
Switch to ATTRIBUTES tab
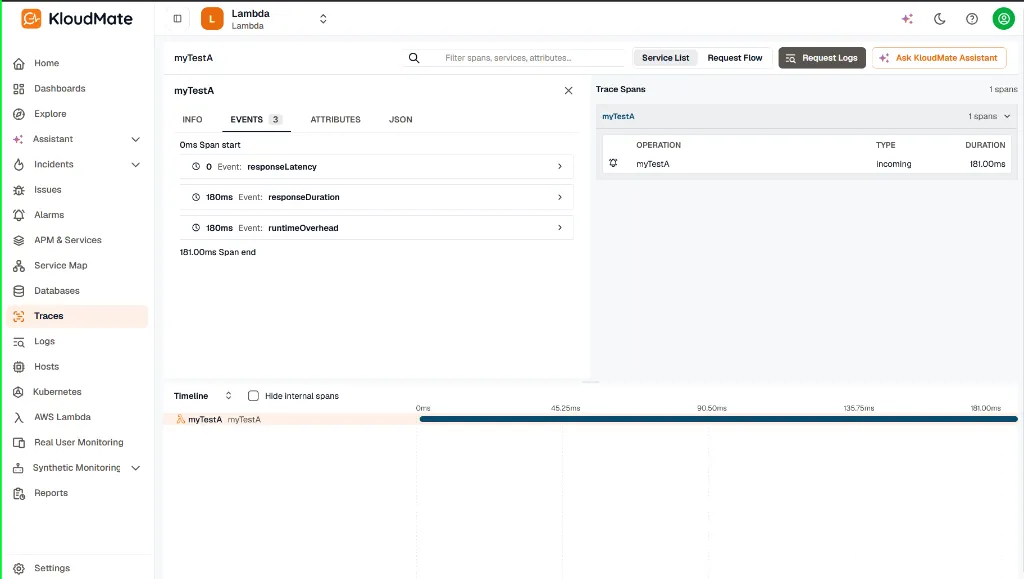tap(335, 119)
